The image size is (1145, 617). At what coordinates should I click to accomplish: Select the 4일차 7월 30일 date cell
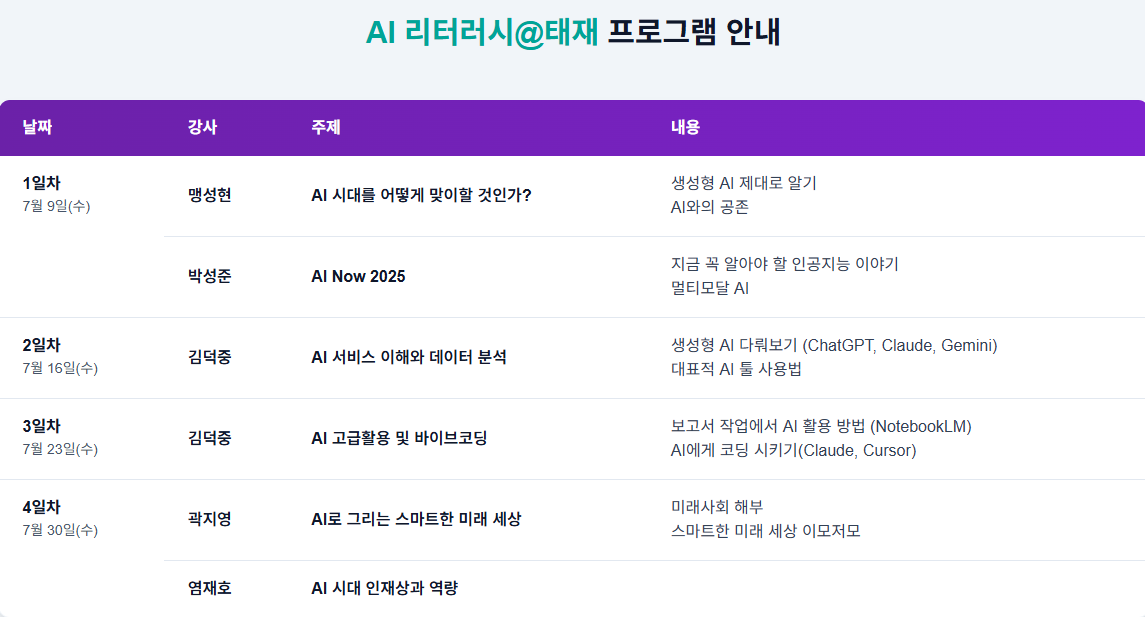pyautogui.click(x=60, y=518)
